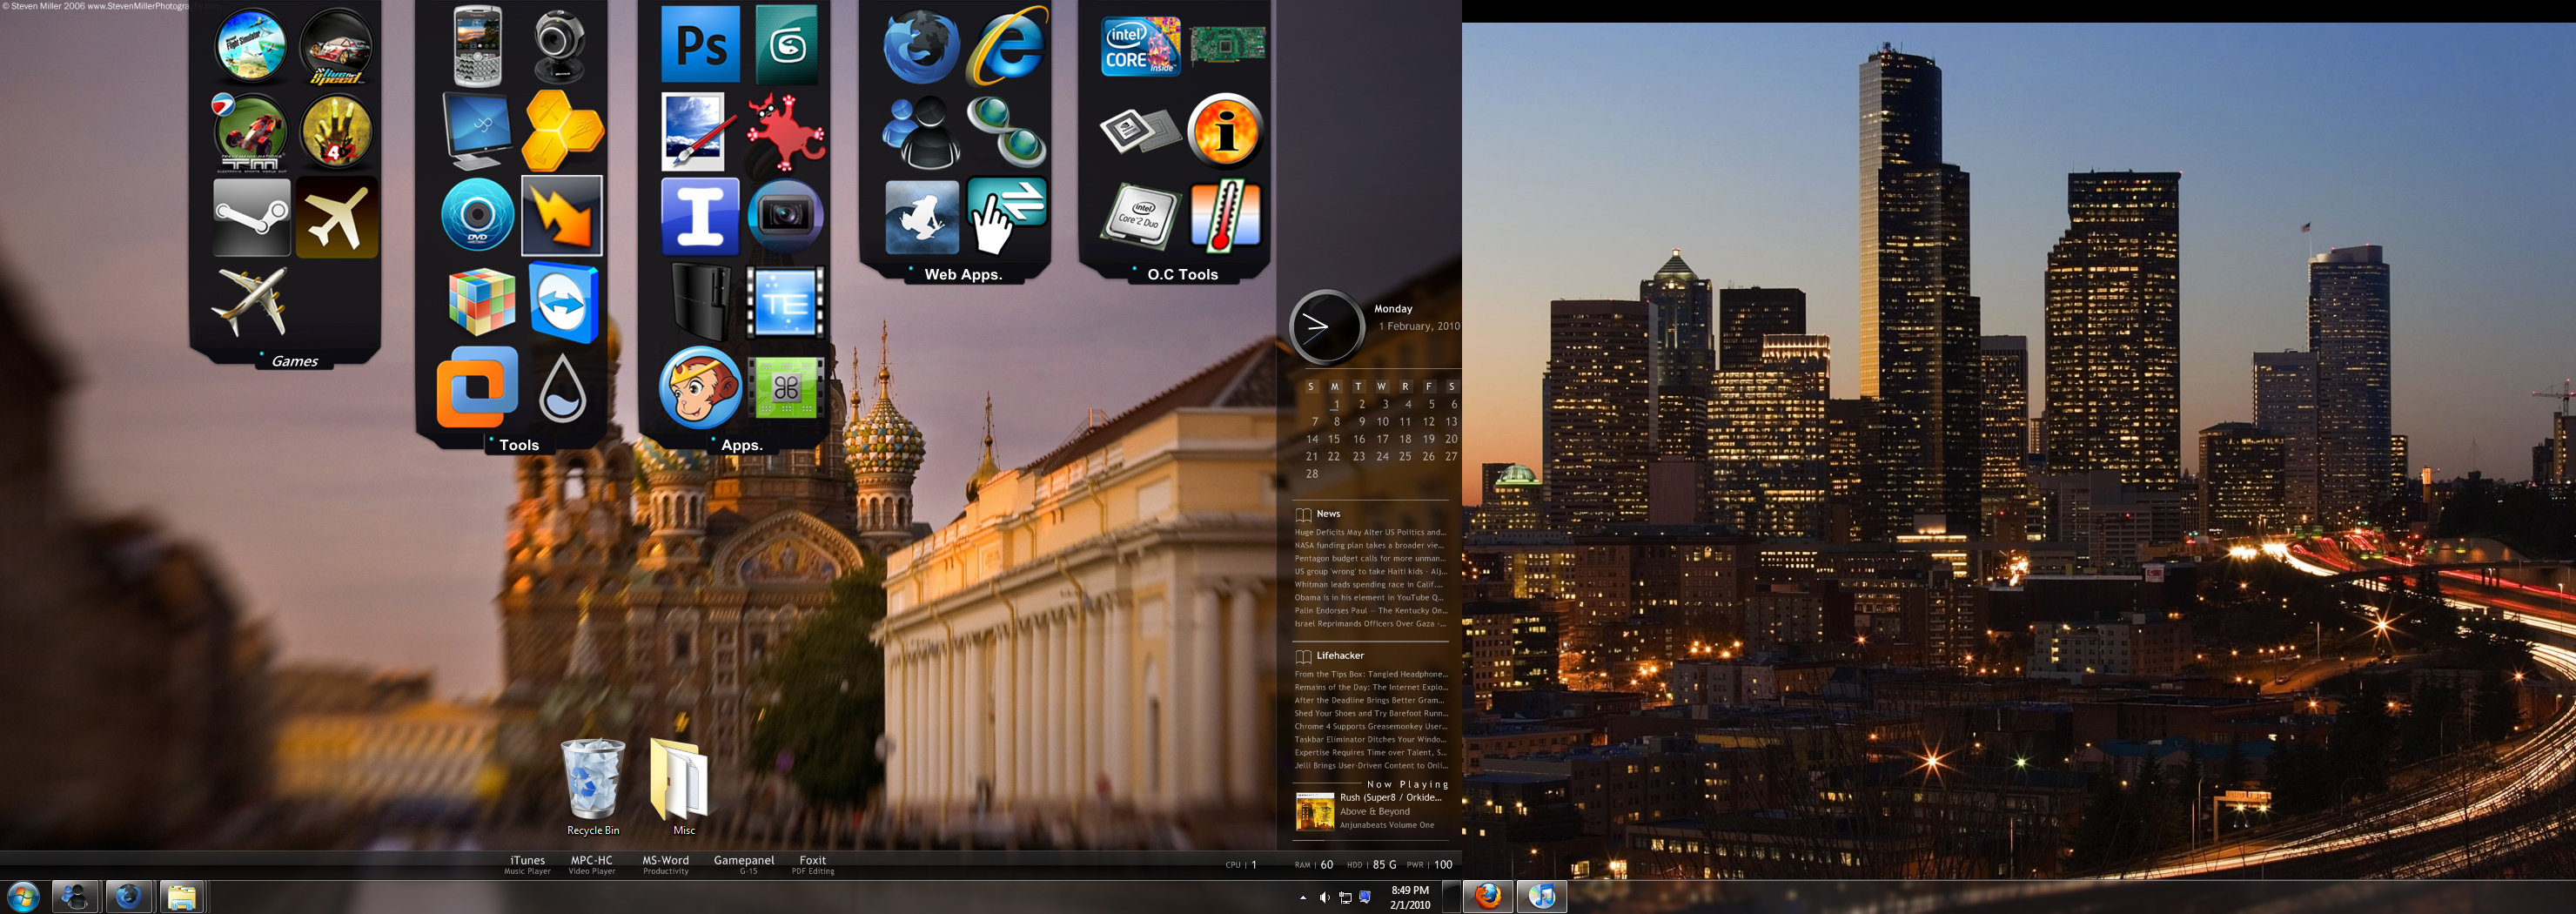Click the analog clock widget
2576x914 pixels.
[x=1326, y=326]
